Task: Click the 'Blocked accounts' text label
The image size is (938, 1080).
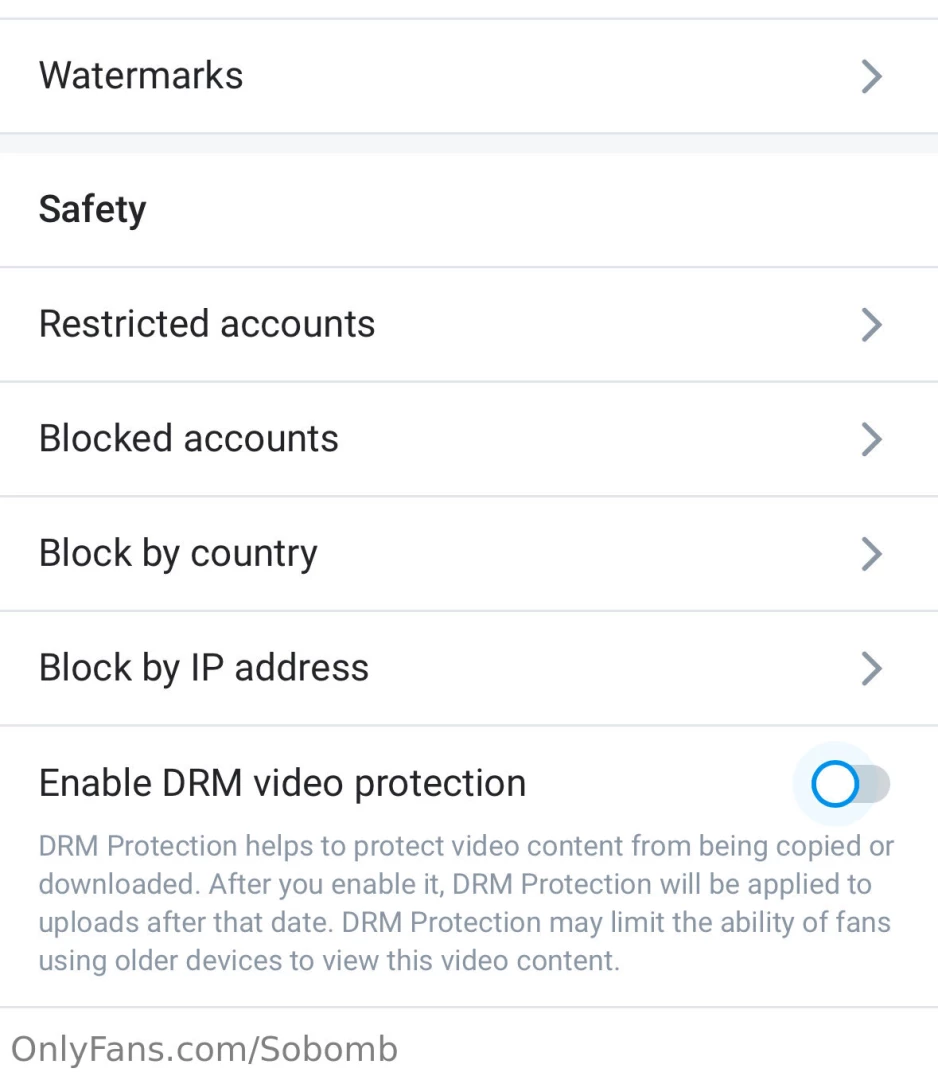Action: 189,439
